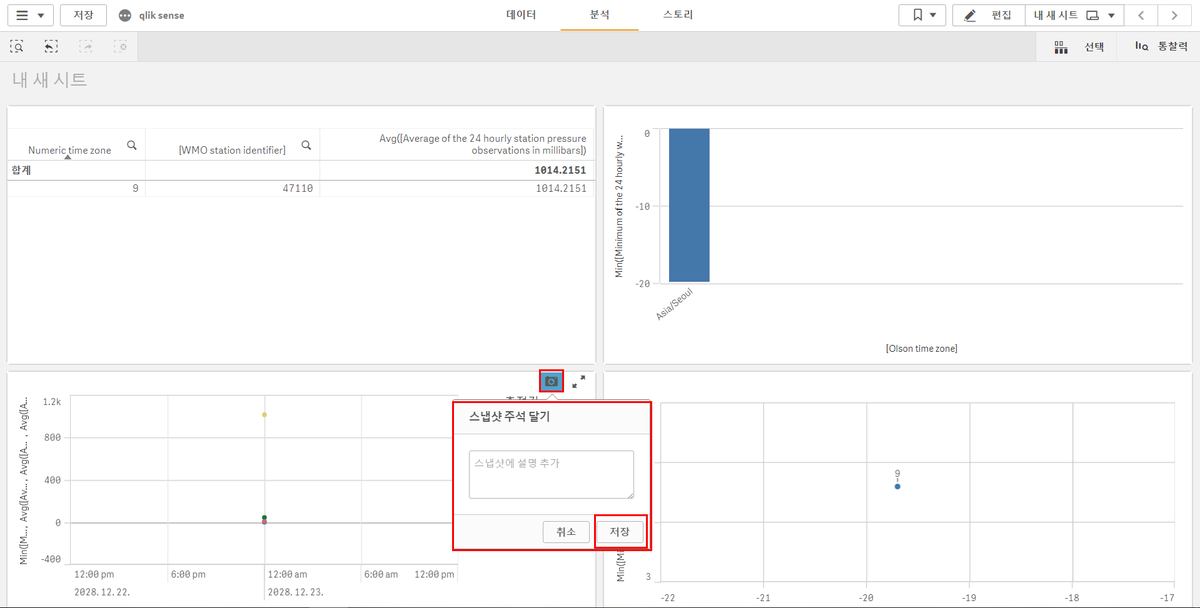1200x608 pixels.
Task: Click 취소 to cancel the snapshot annotation
Action: [566, 532]
